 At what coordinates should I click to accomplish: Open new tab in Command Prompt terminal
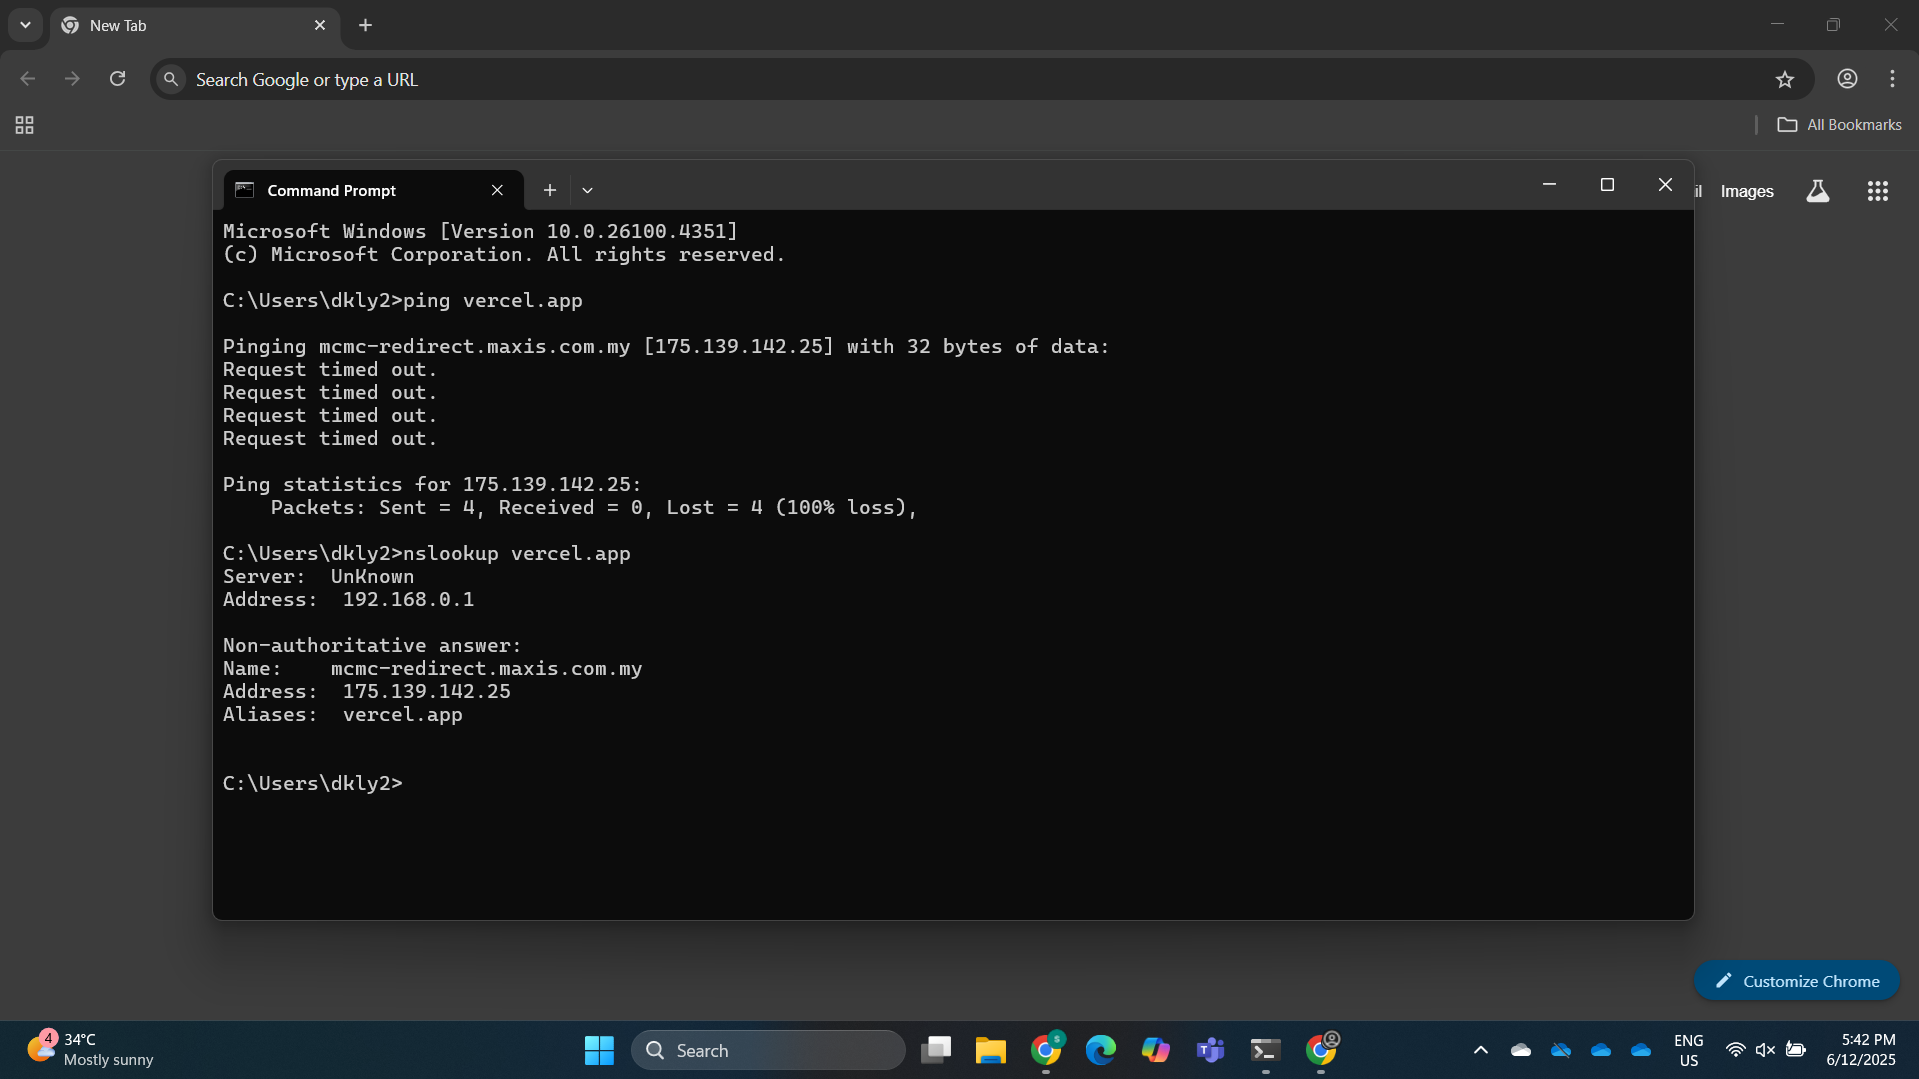549,190
